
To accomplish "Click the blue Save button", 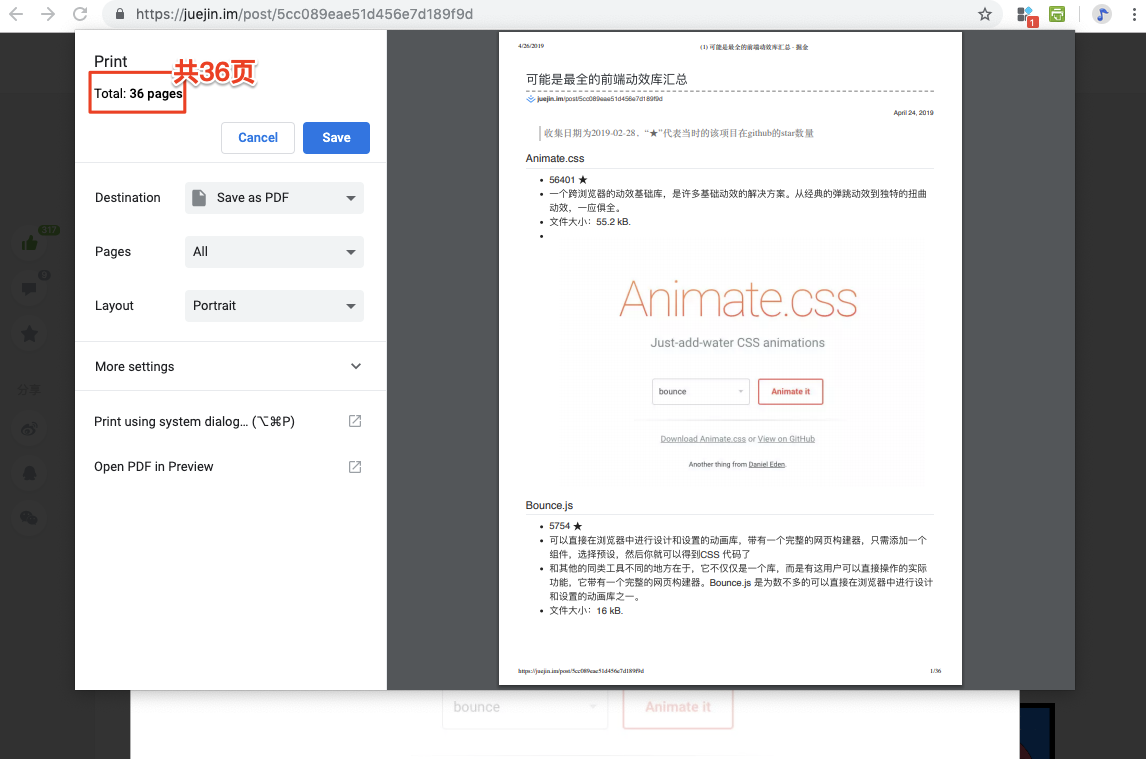I will click(336, 138).
